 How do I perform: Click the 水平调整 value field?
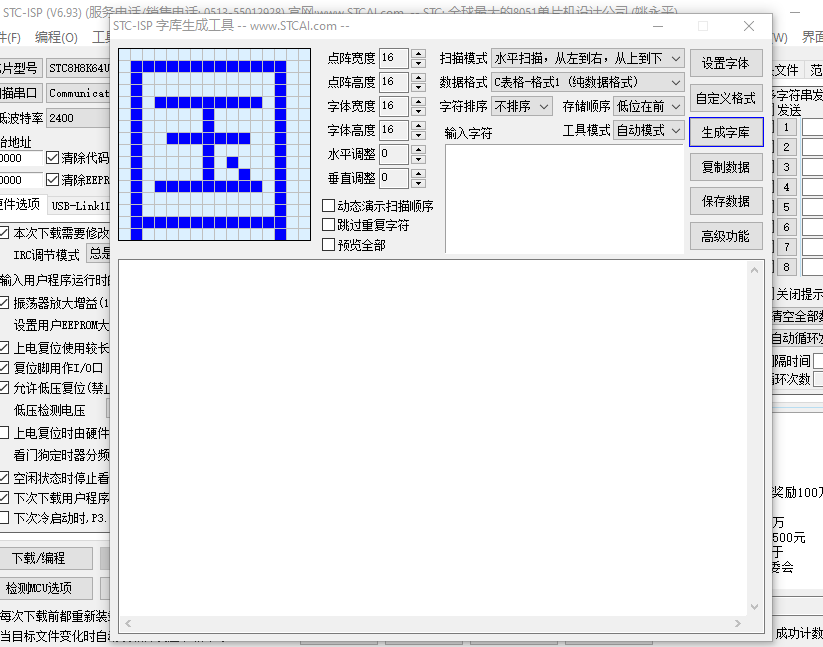tap(394, 154)
